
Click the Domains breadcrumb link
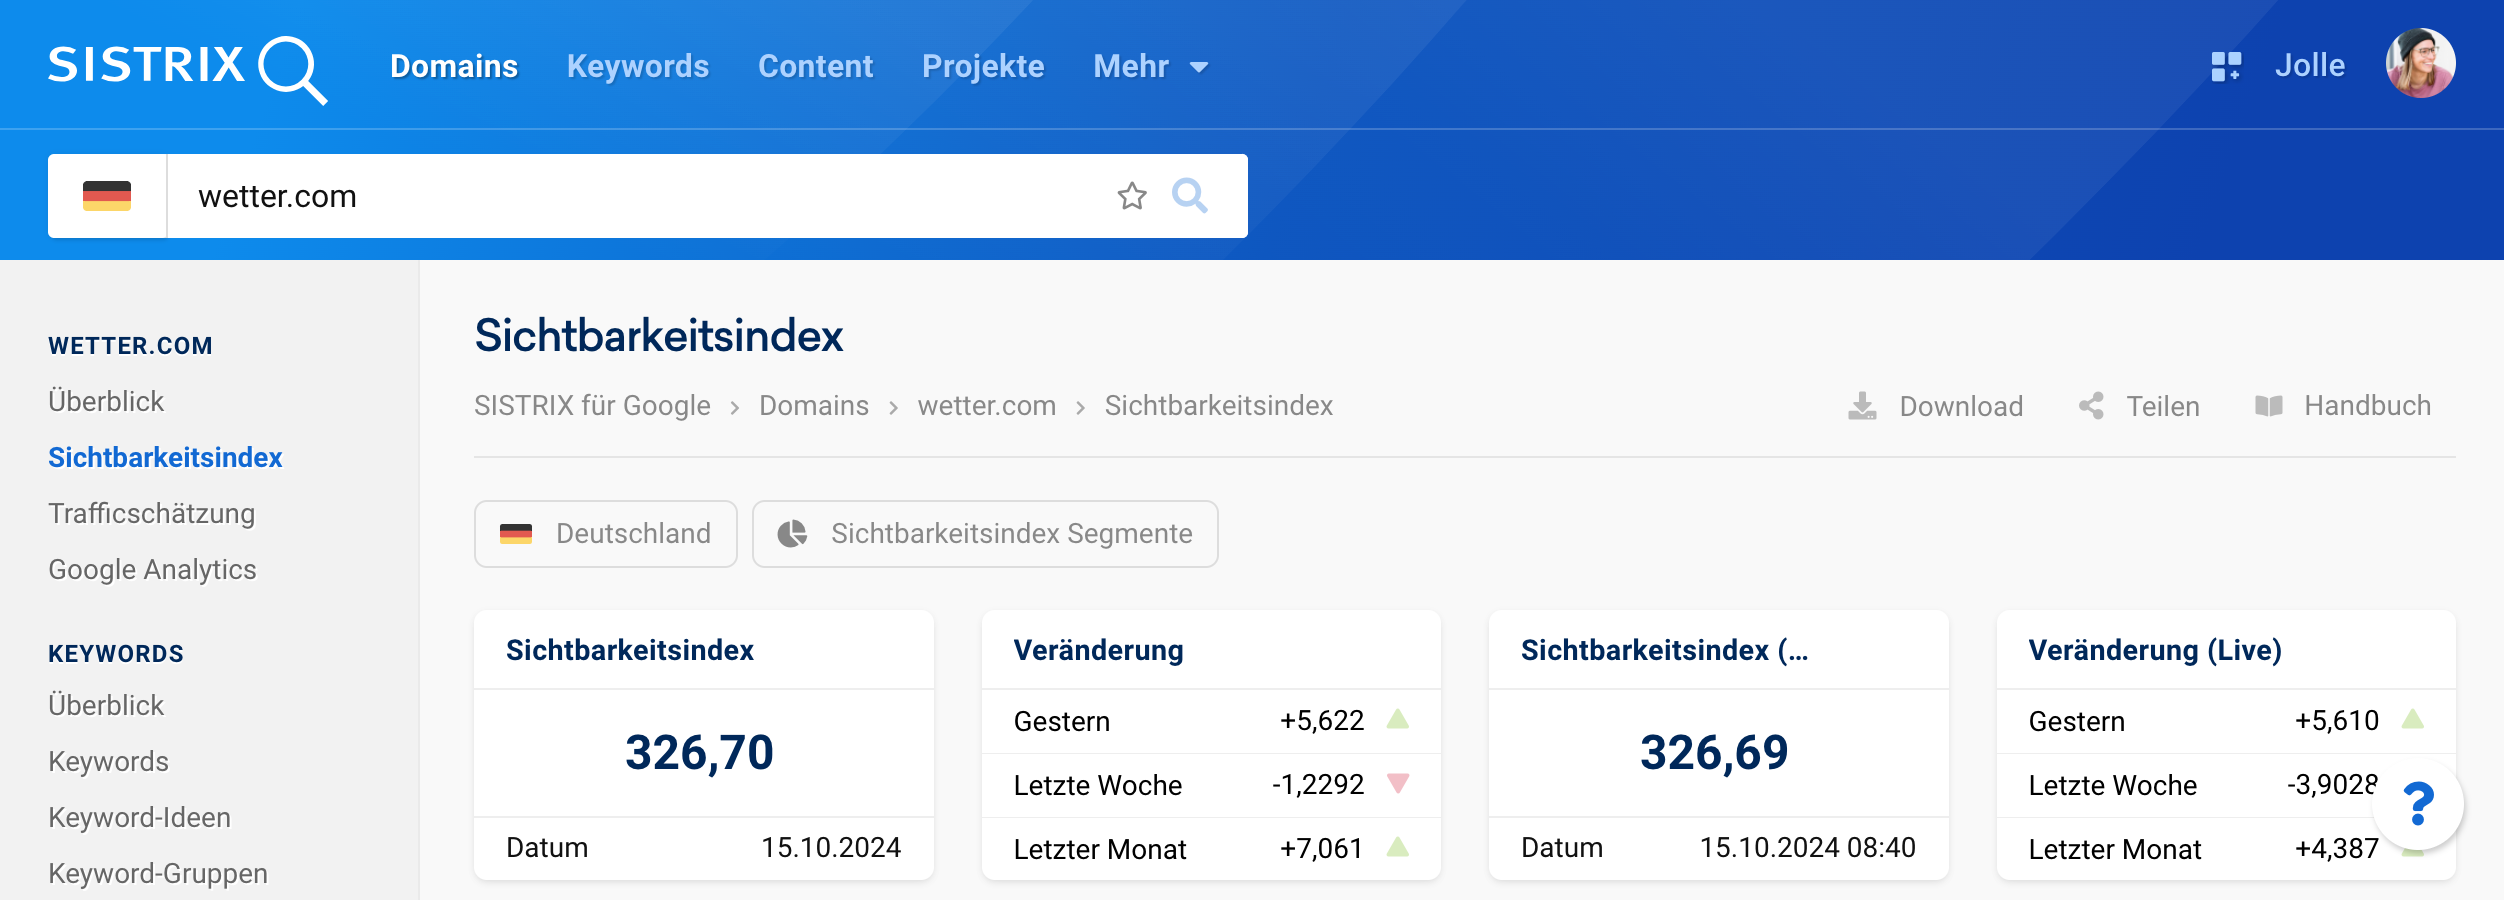click(x=814, y=406)
